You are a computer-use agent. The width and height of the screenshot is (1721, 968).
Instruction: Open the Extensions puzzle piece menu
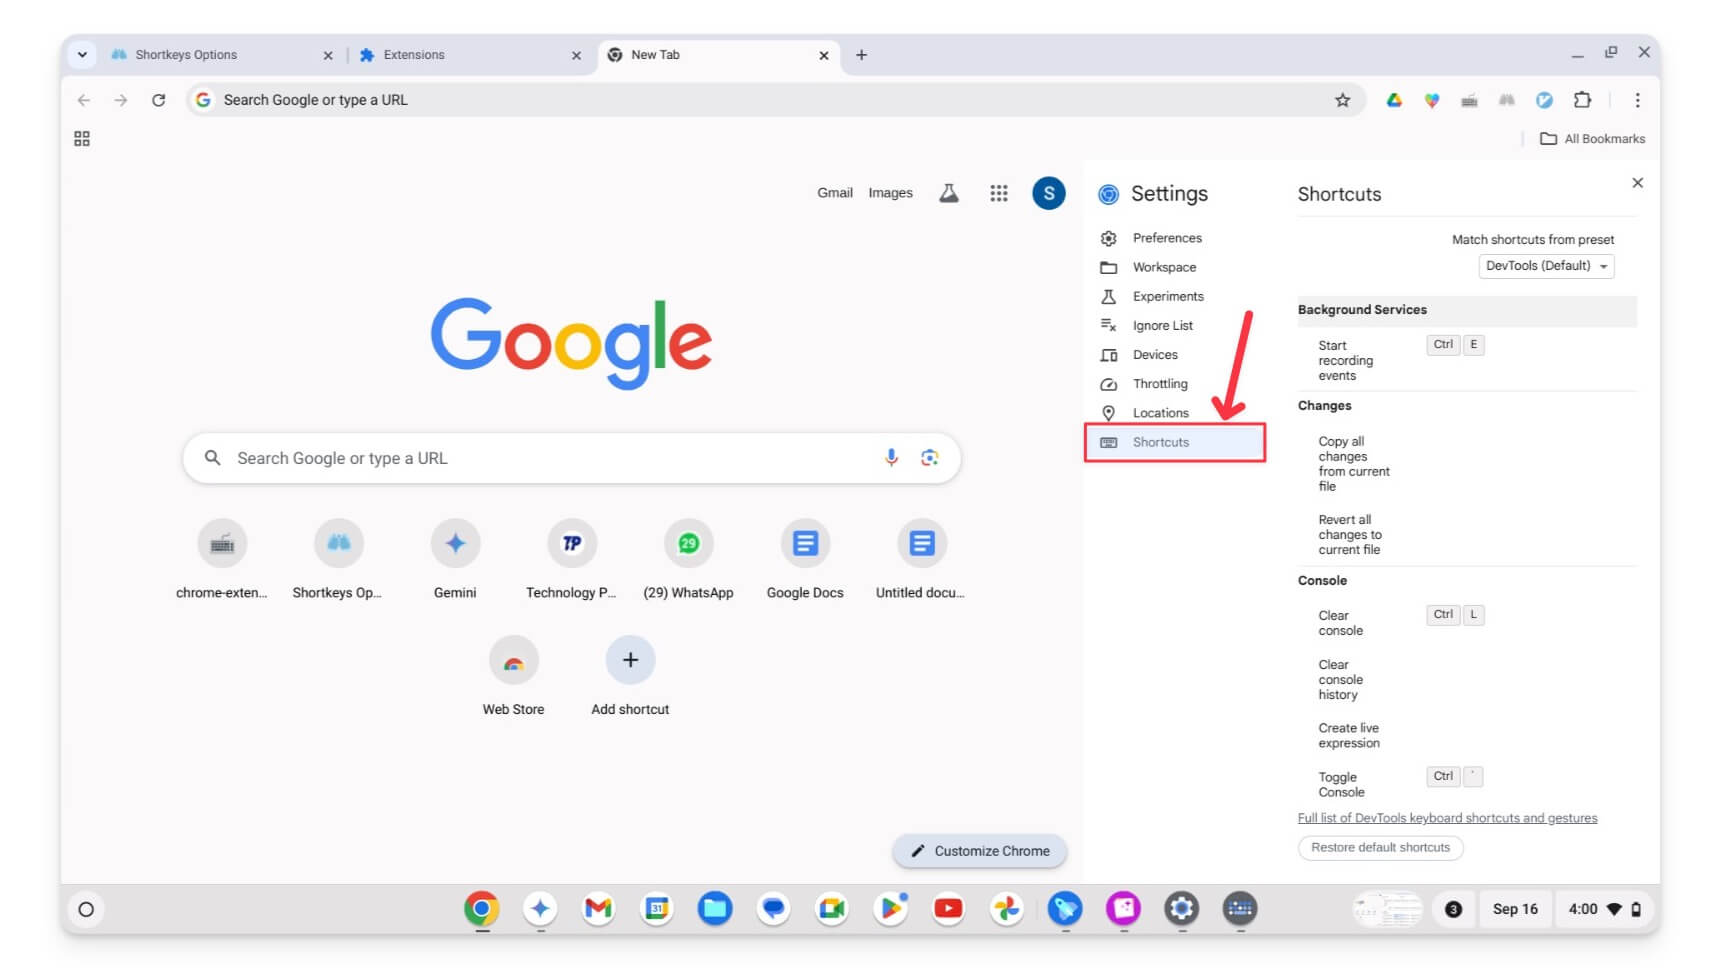coord(1582,100)
